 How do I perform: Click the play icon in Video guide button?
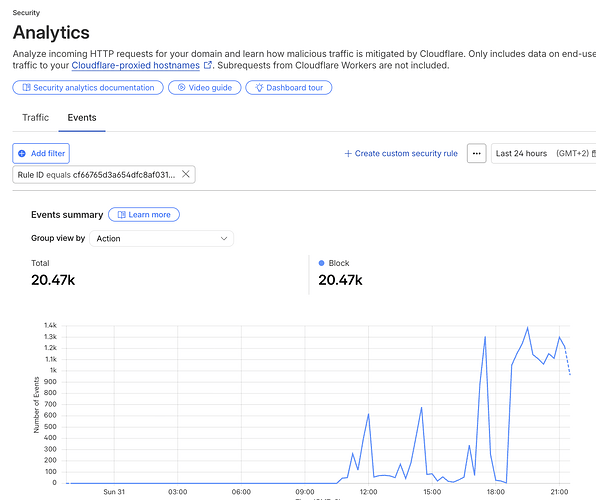click(181, 87)
